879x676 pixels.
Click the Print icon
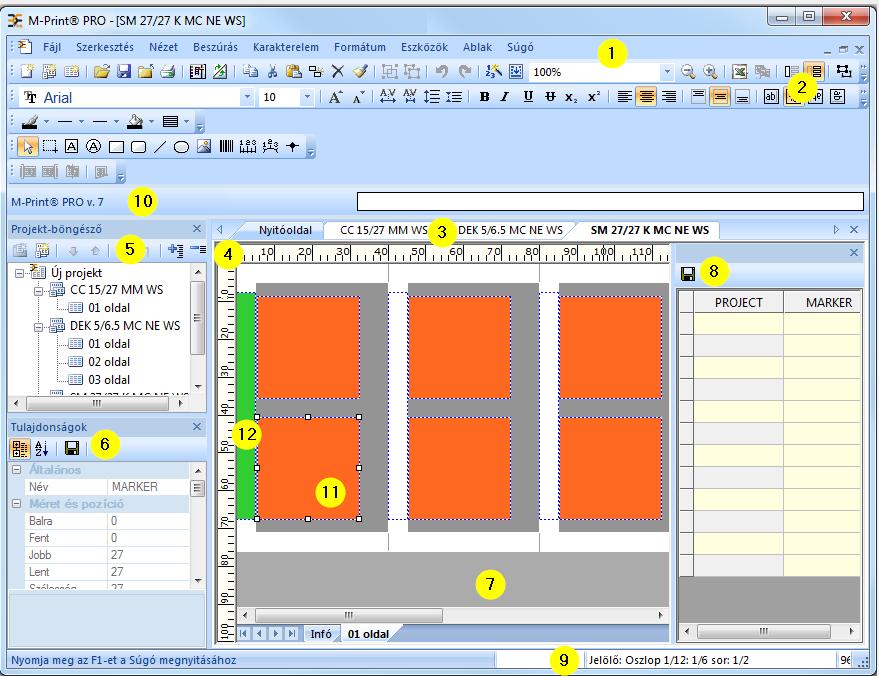tap(168, 71)
